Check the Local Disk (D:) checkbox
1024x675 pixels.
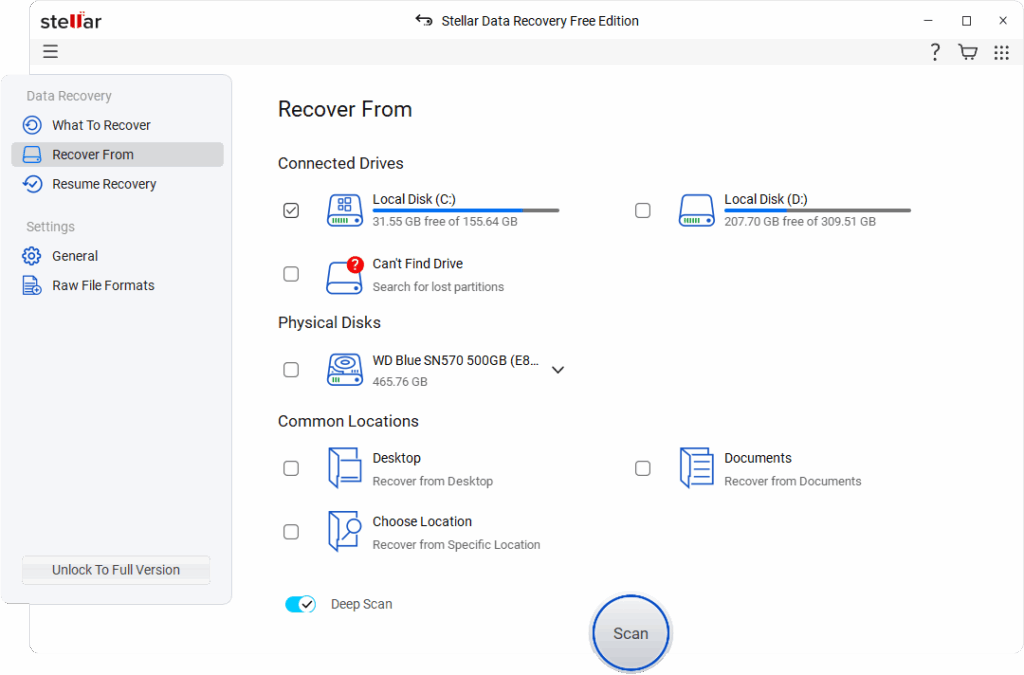click(x=643, y=210)
